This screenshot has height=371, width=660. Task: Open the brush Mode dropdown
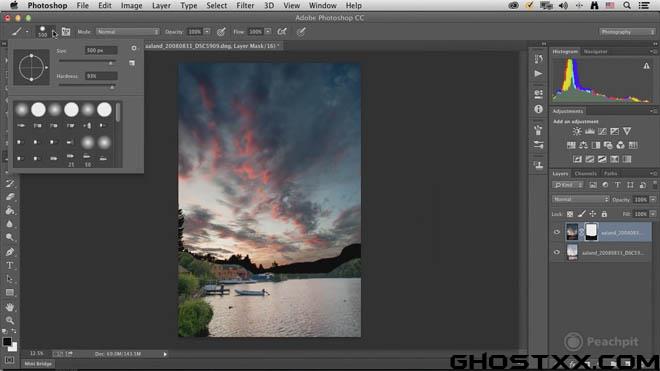(x=128, y=32)
